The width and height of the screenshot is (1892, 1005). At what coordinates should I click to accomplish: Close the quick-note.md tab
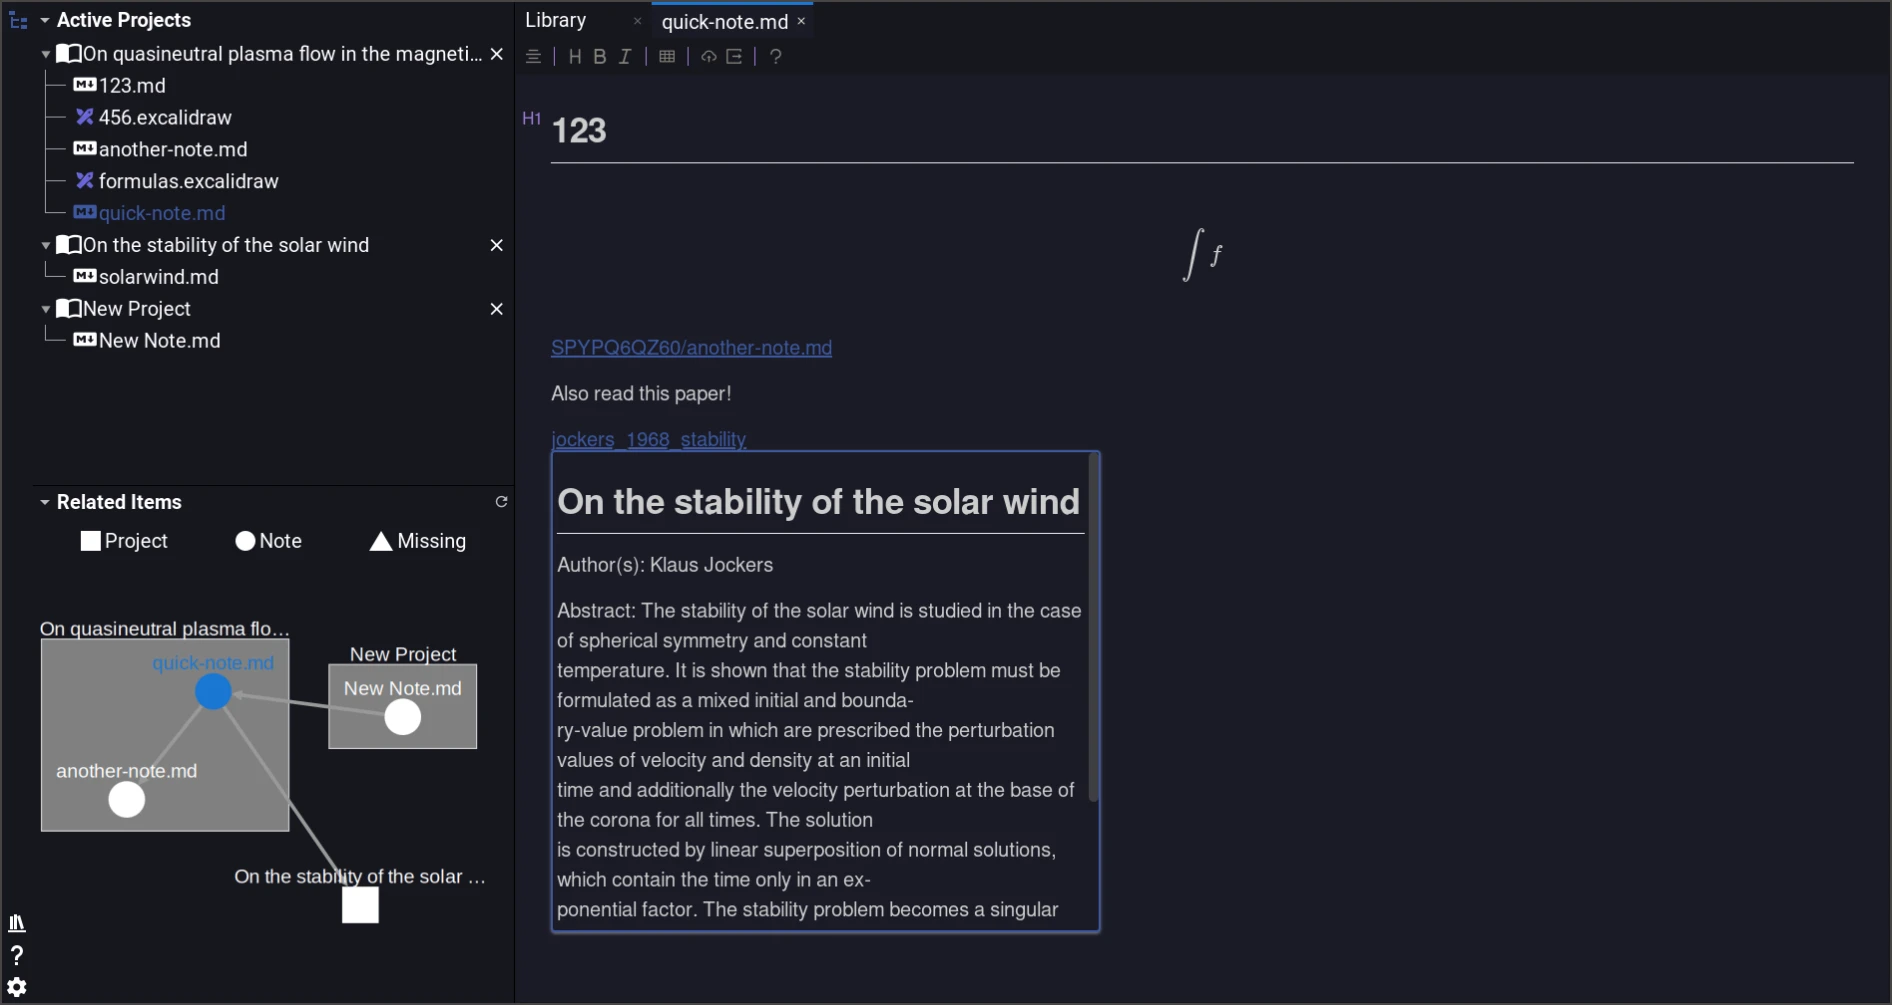click(x=801, y=21)
